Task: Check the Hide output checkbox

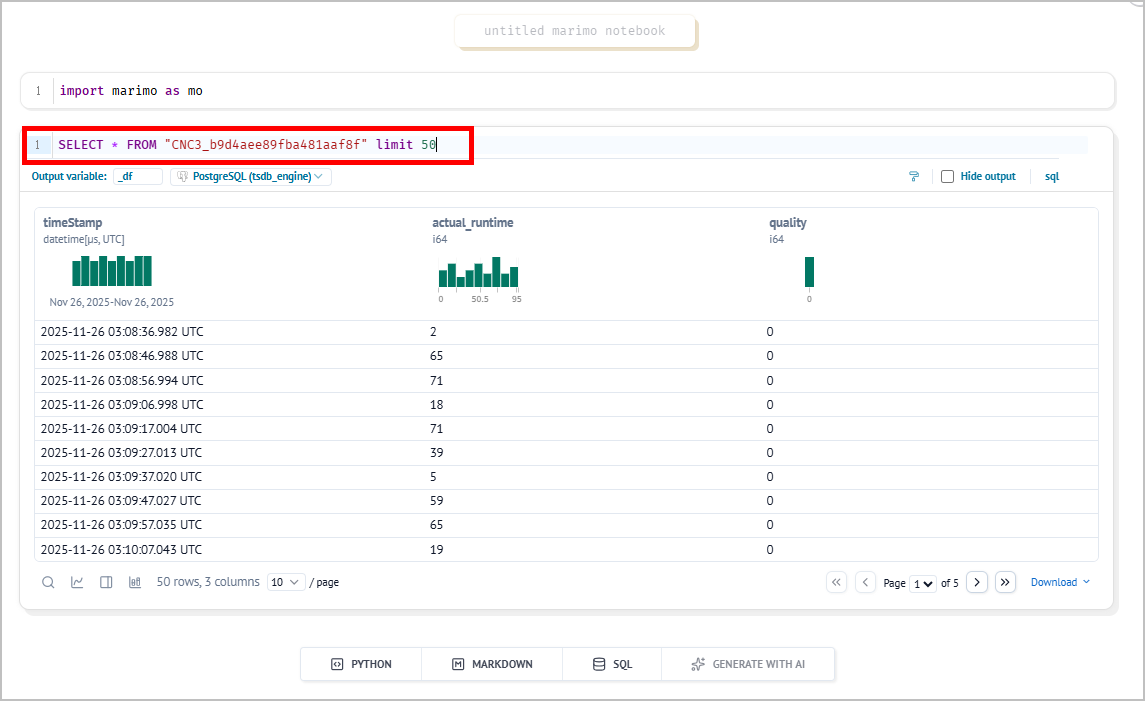Action: [x=948, y=177]
